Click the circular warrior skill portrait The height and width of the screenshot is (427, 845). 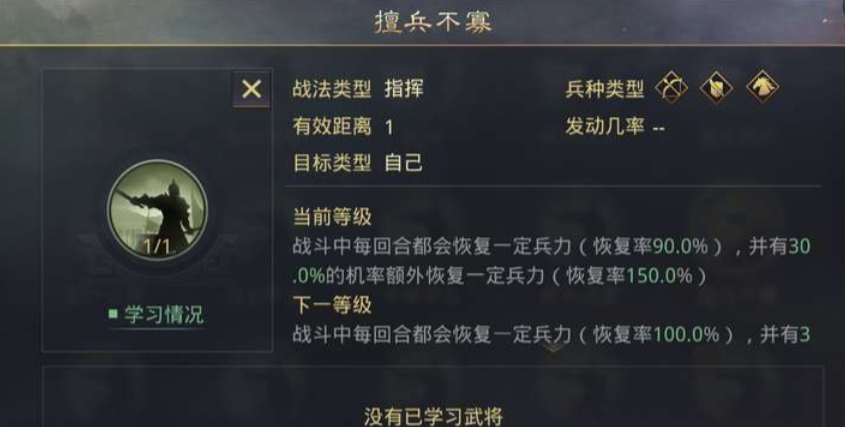tap(158, 210)
